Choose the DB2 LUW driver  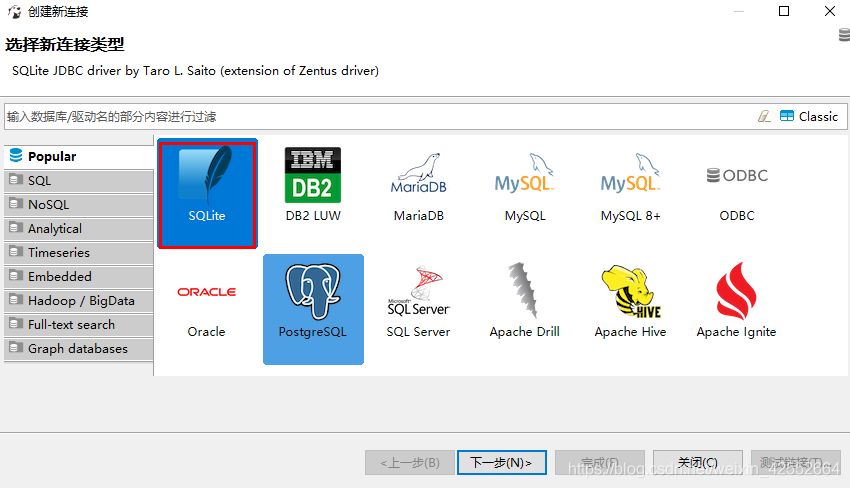click(x=313, y=185)
